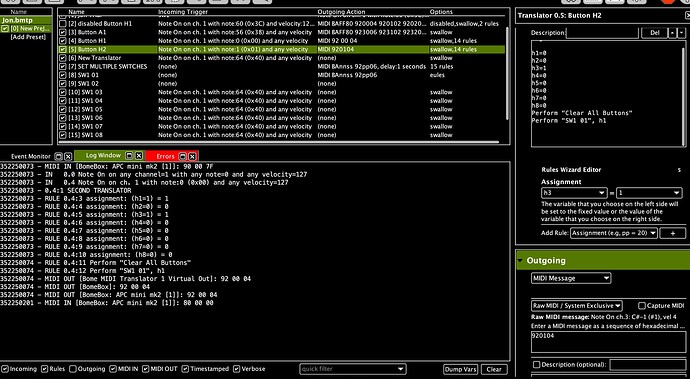Toggle the MIDI IN log checkbox
690x379 pixels.
[x=113, y=369]
